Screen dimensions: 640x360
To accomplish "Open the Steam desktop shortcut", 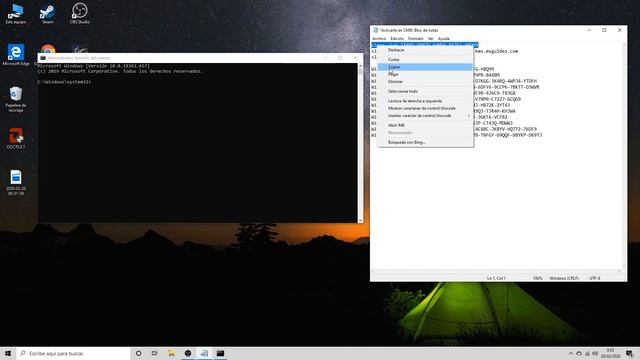I will coord(47,13).
